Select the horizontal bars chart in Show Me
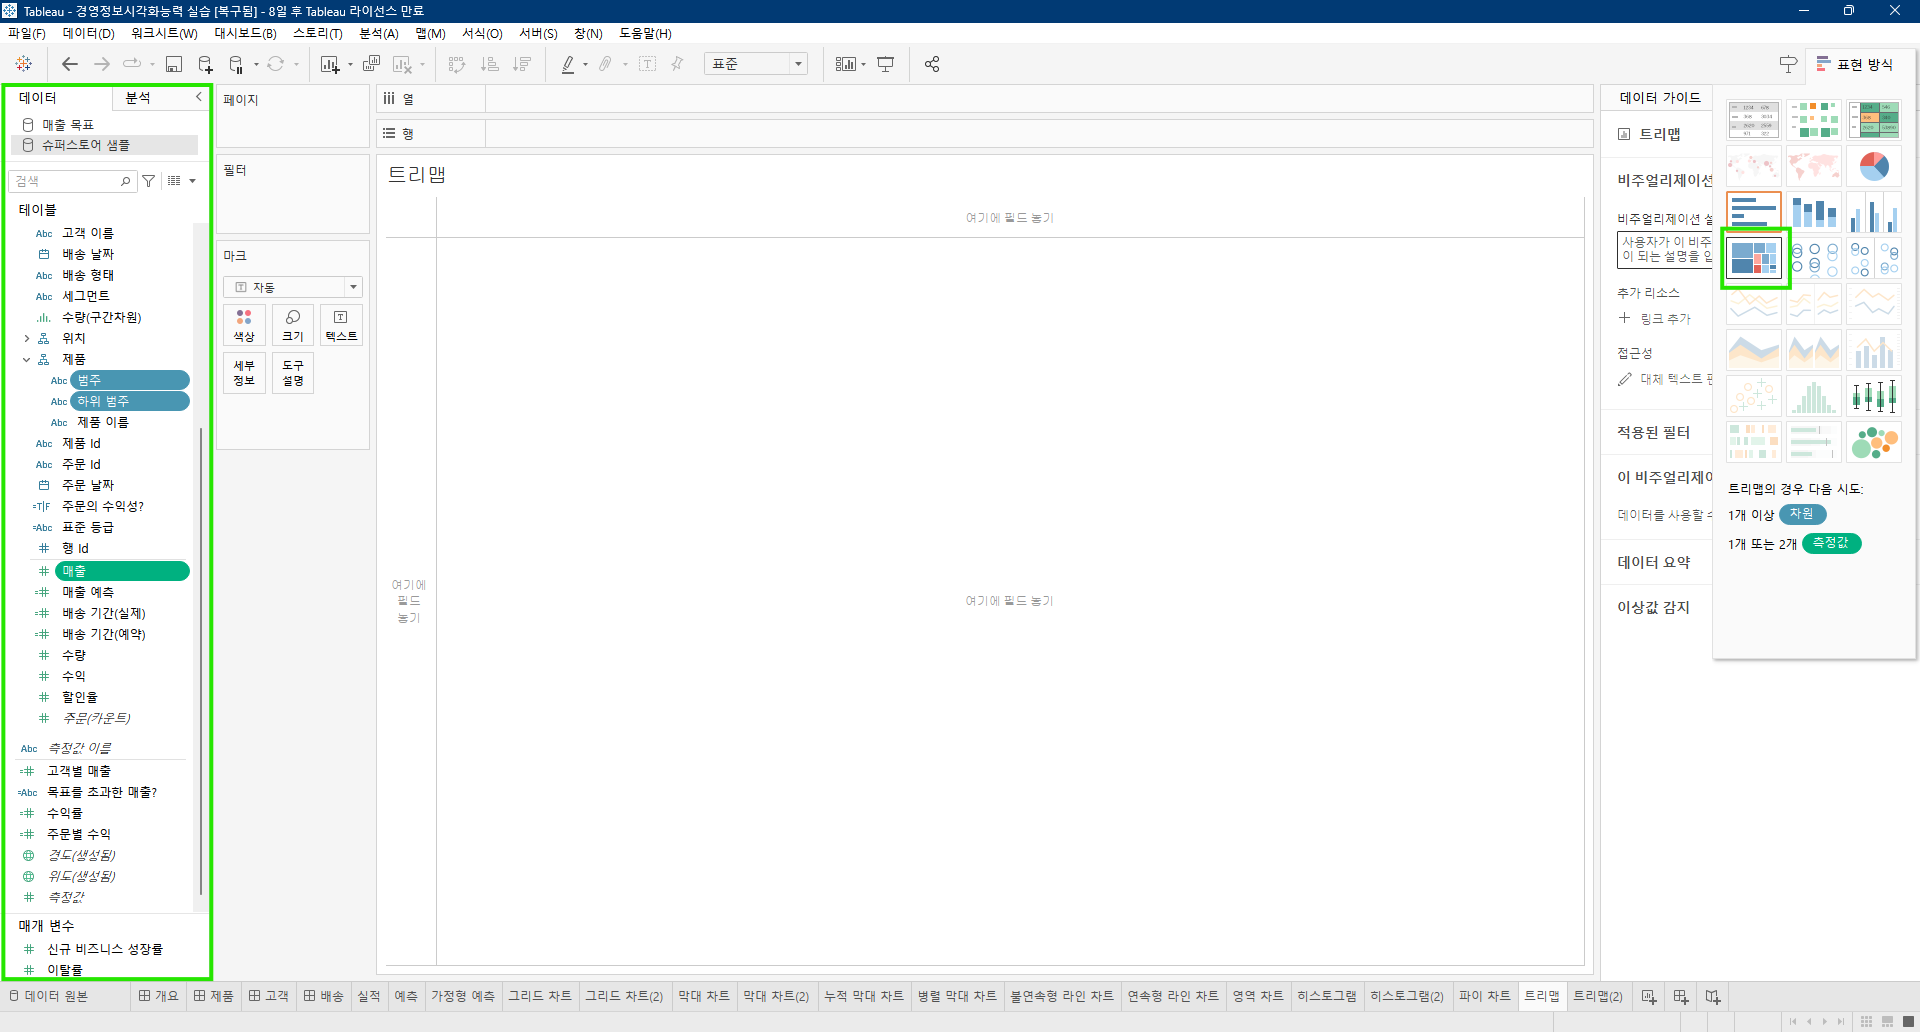Screen dimensions: 1920x1032 (x=1754, y=212)
